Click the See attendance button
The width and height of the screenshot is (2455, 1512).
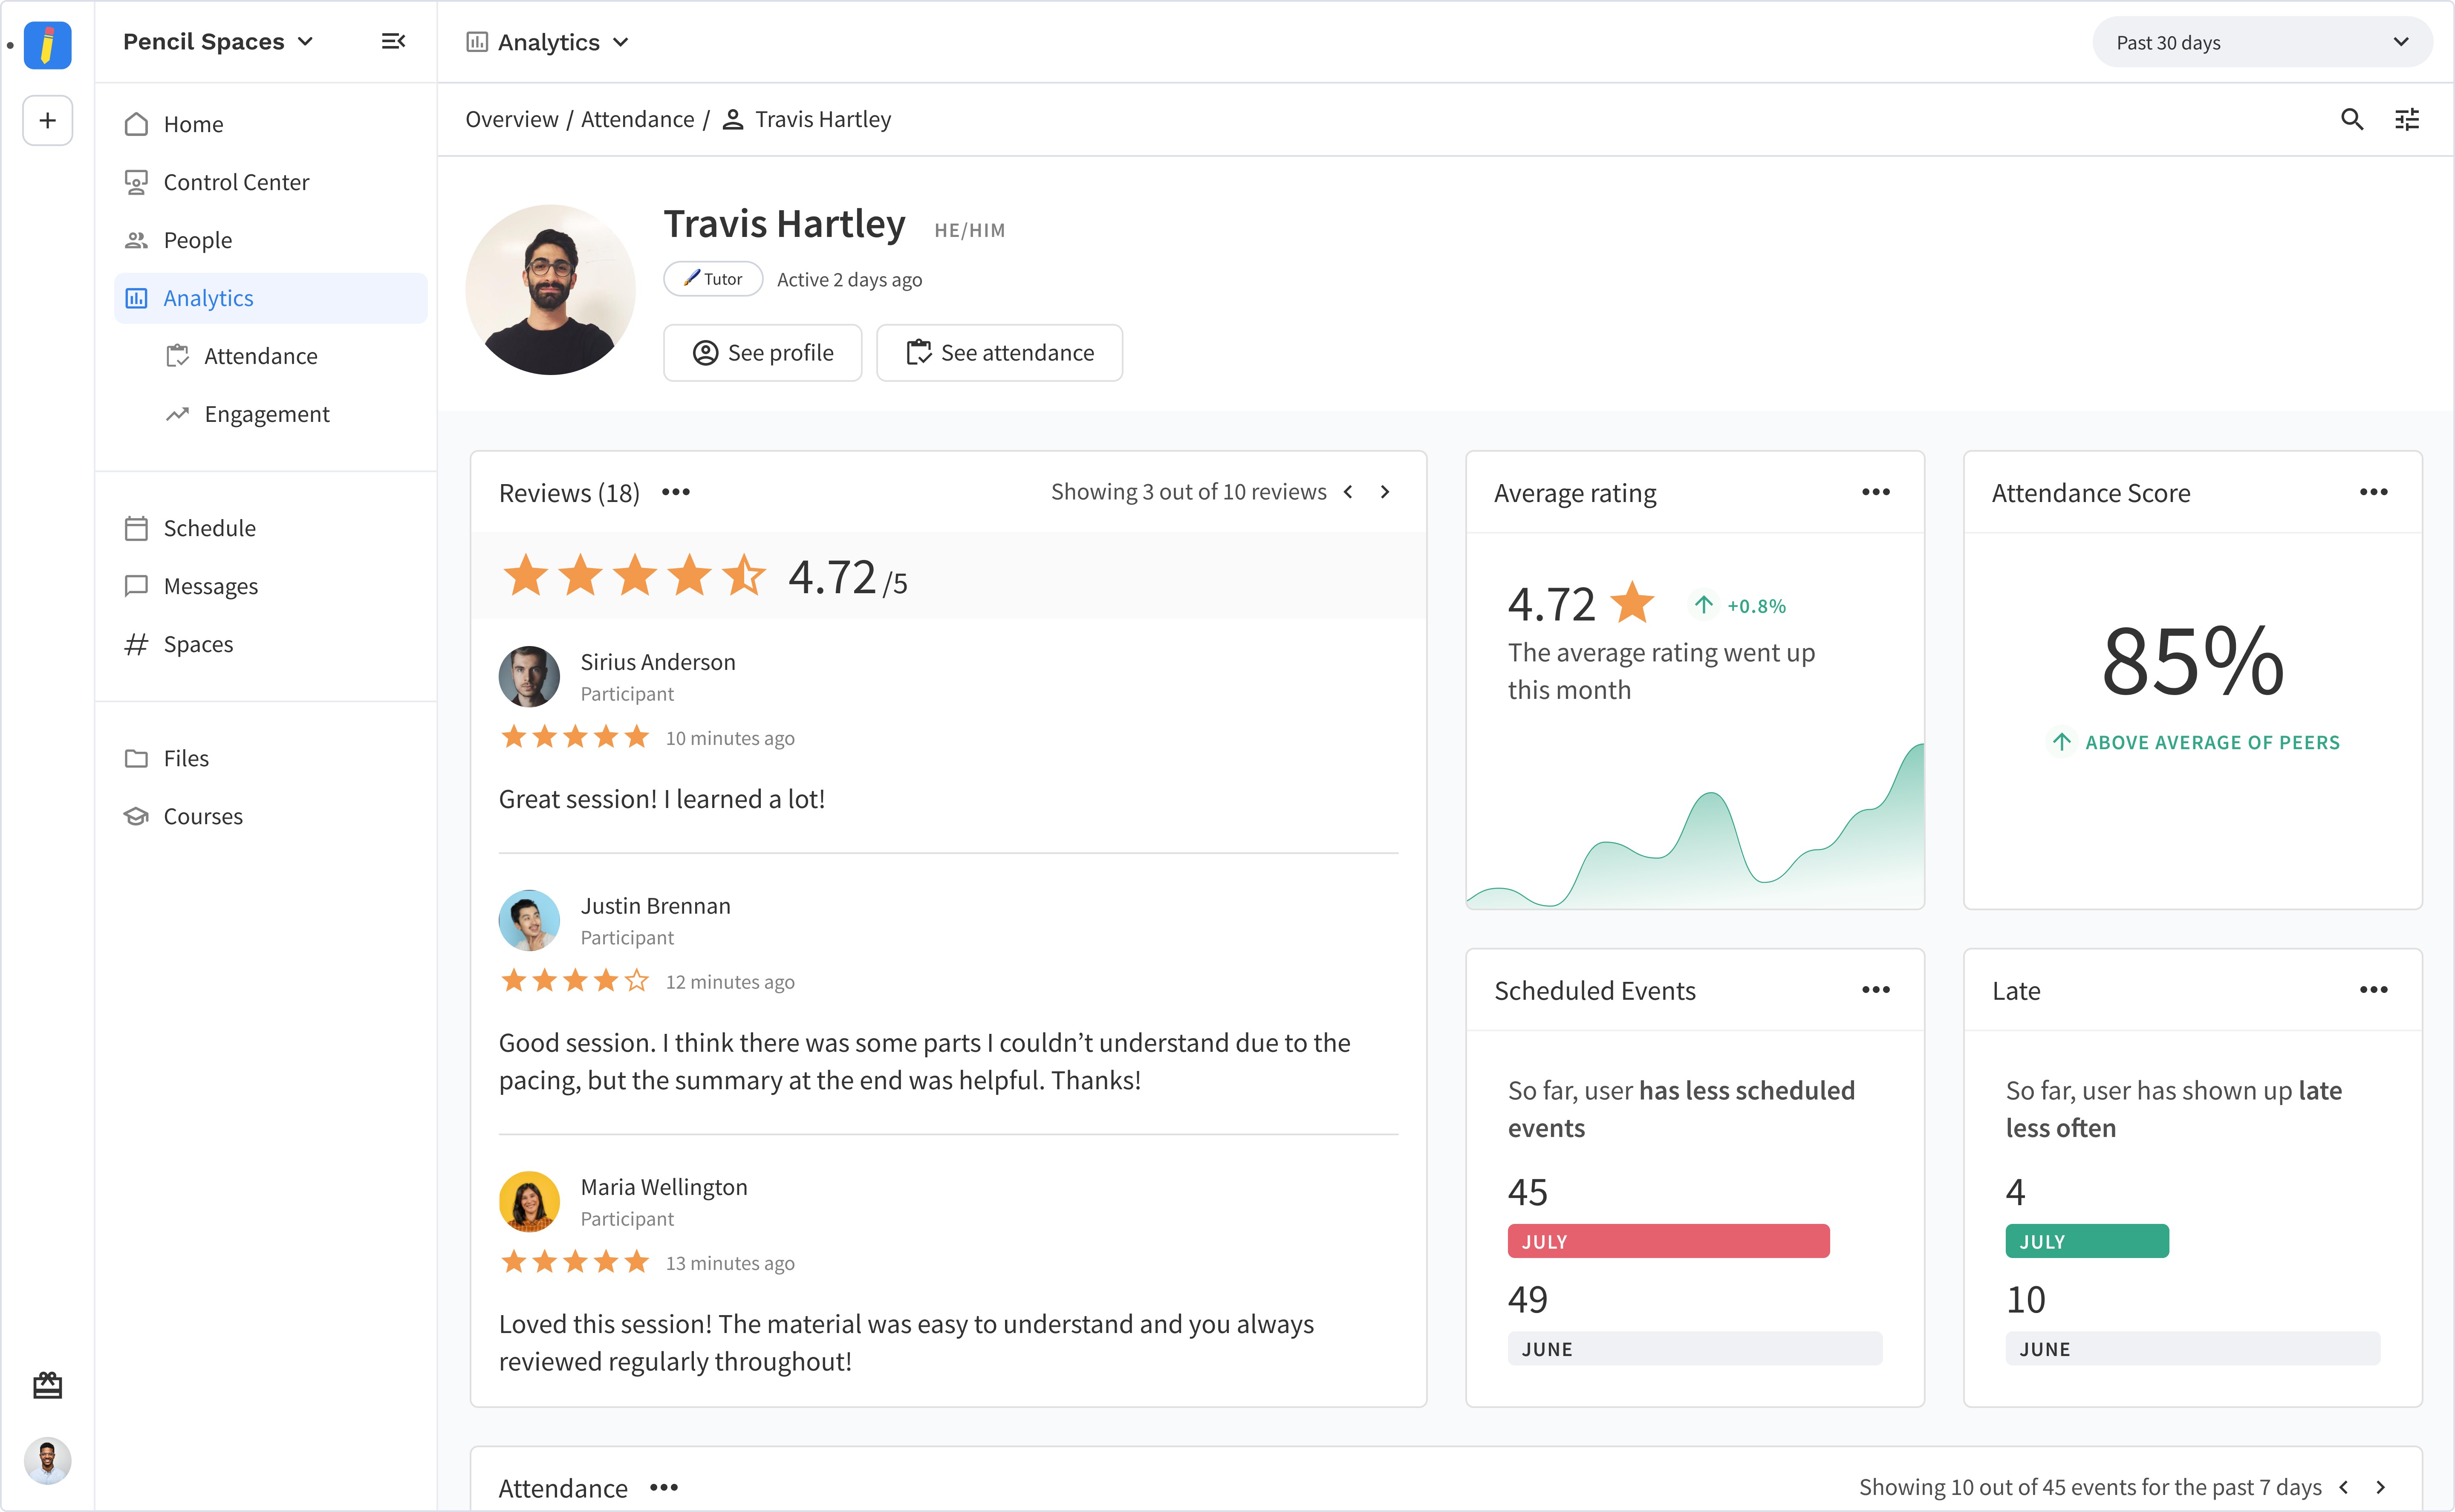tap(1000, 353)
